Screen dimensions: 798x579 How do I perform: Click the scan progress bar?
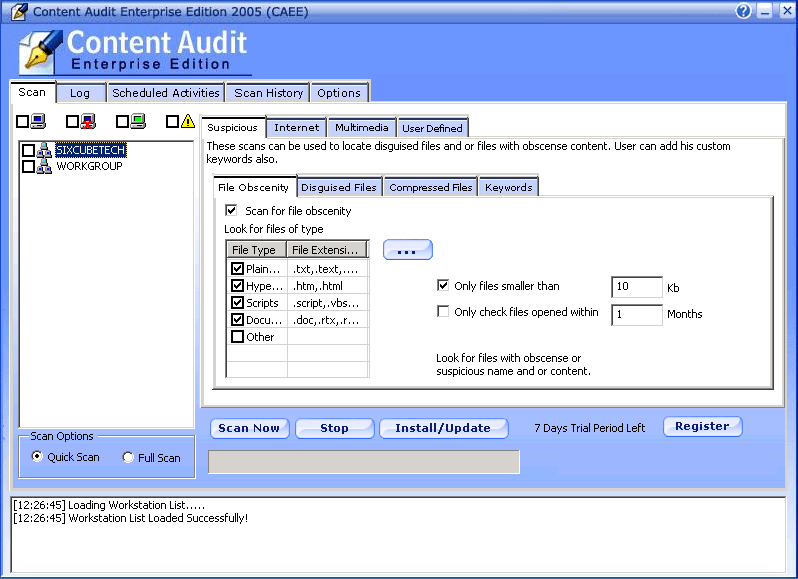click(364, 461)
